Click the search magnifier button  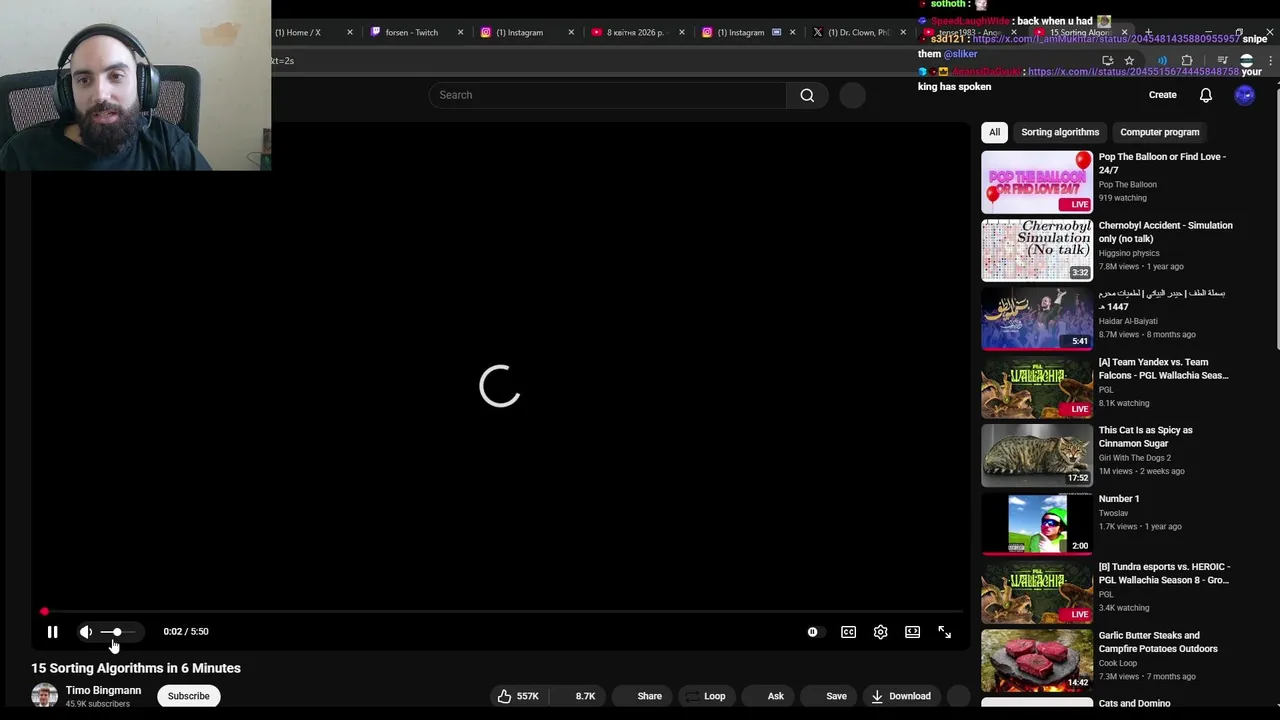(x=807, y=95)
